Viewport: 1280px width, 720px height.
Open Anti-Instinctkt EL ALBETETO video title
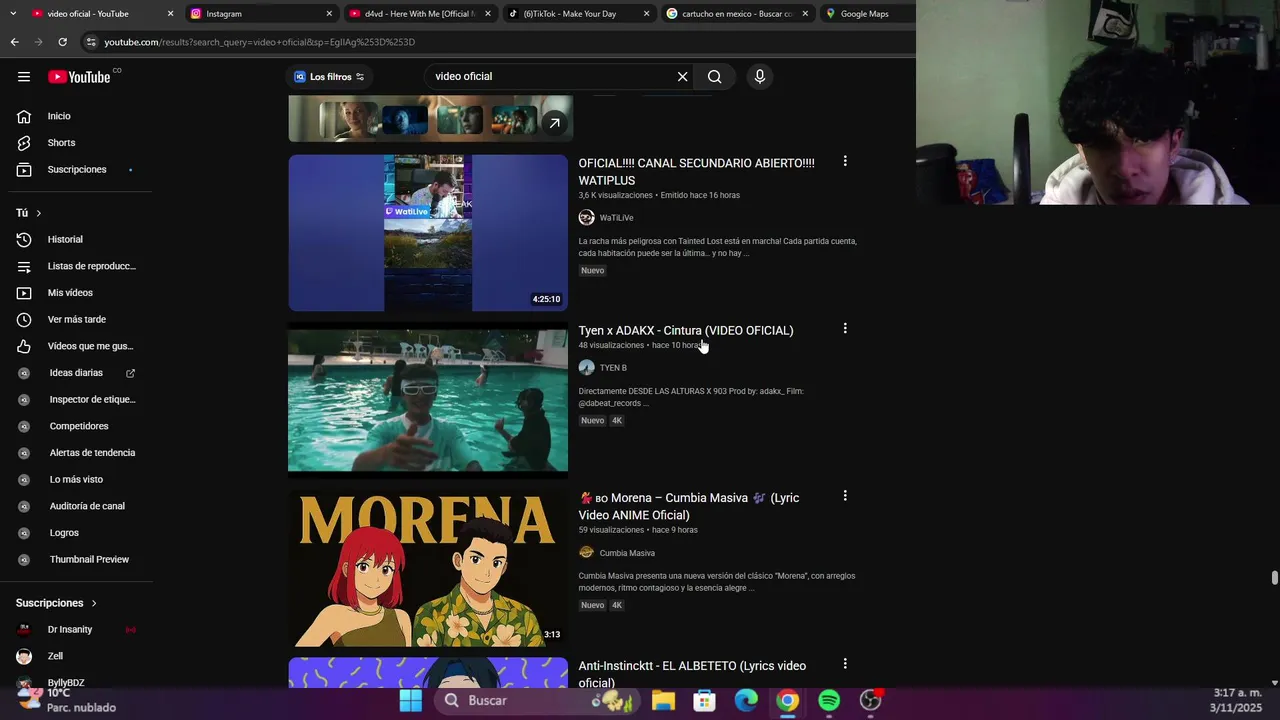pyautogui.click(x=692, y=674)
